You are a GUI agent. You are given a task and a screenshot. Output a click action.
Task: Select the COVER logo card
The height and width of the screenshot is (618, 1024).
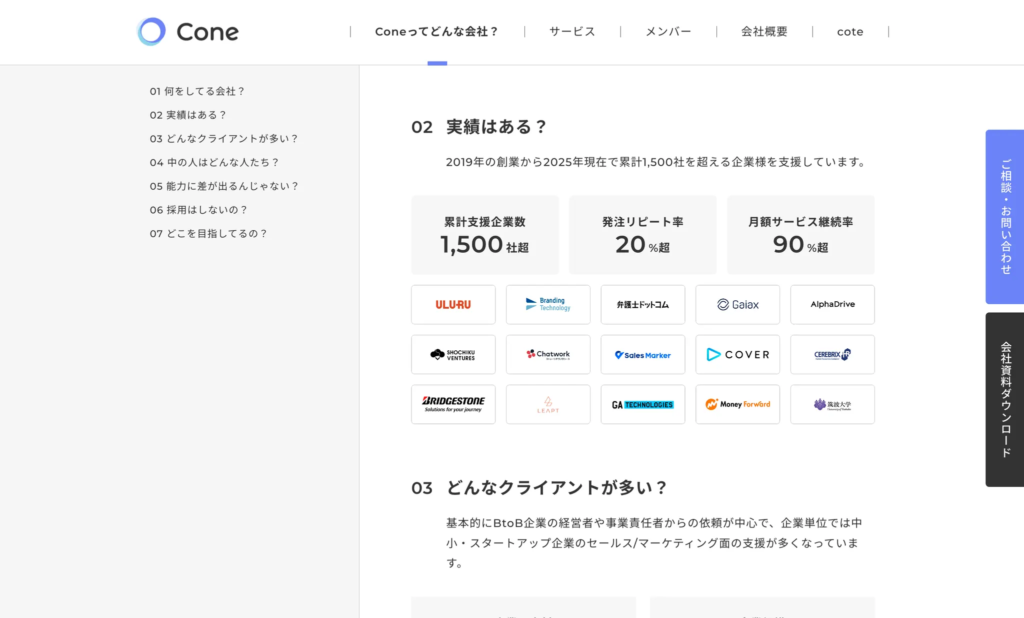click(x=738, y=355)
